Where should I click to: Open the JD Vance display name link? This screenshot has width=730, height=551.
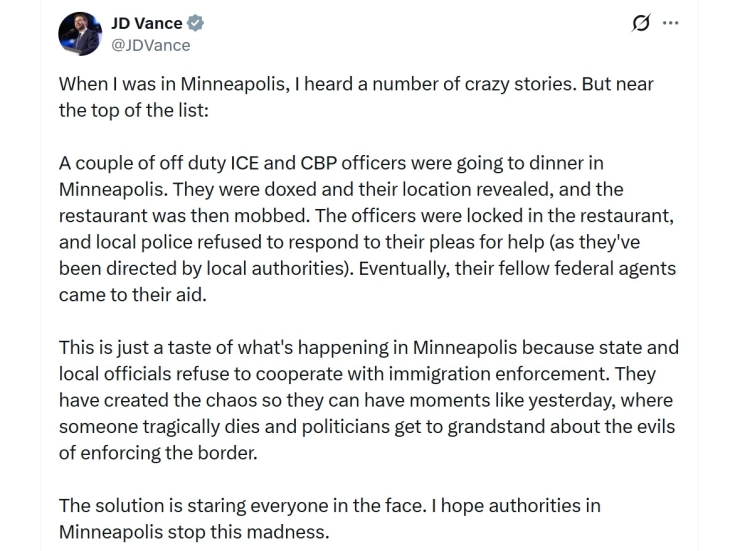(146, 23)
